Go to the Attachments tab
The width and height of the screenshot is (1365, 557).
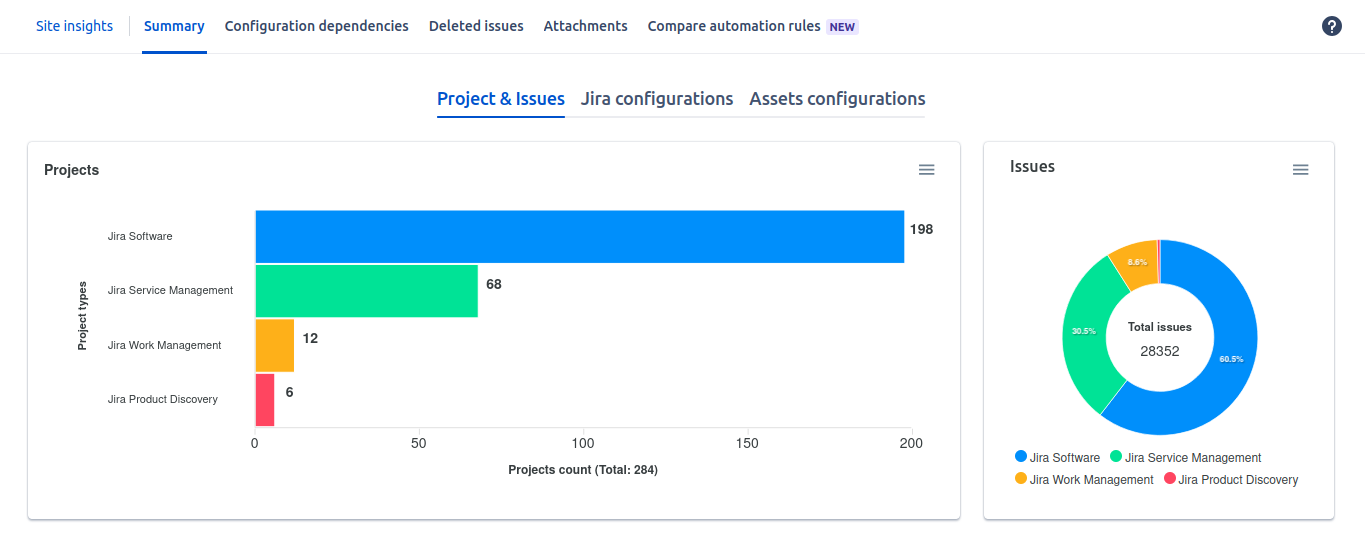(x=585, y=26)
